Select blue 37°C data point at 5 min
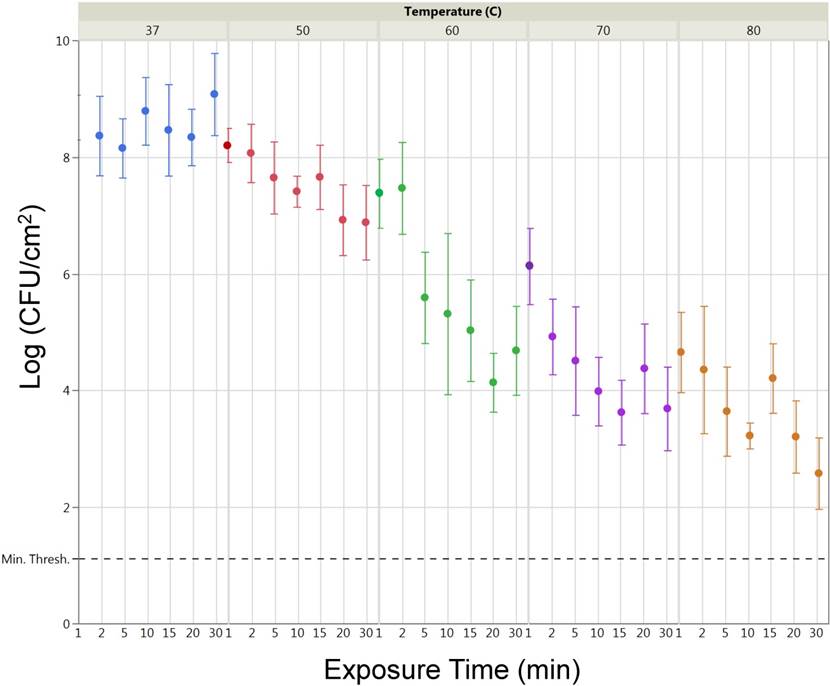 coord(122,148)
